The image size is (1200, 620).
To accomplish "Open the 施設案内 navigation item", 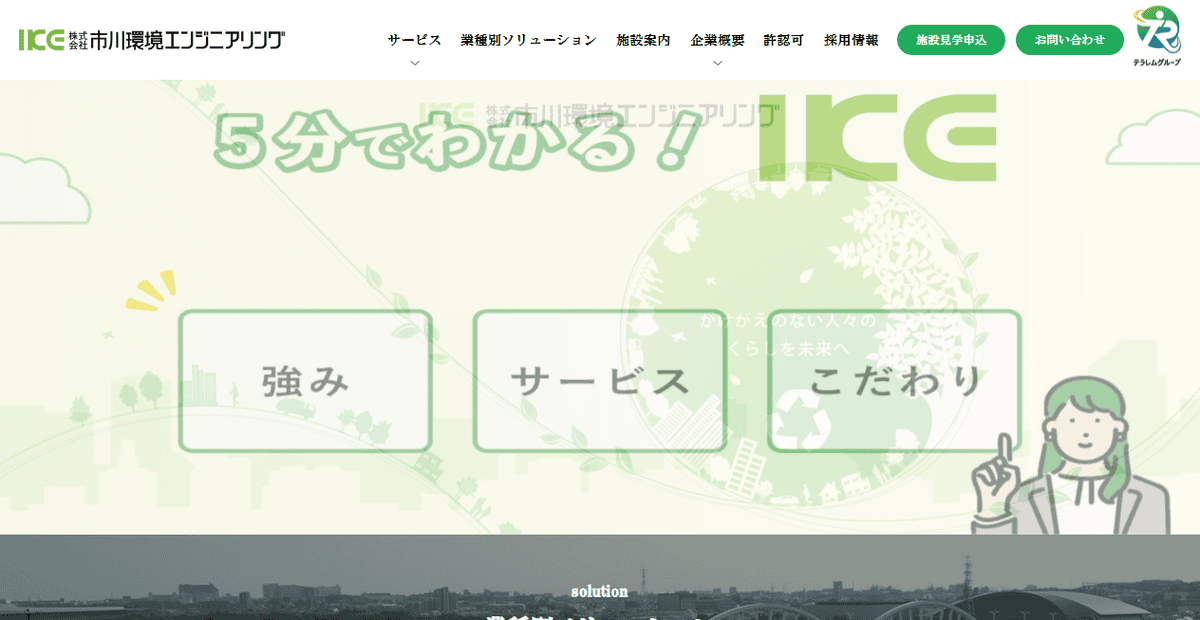I will [x=643, y=40].
